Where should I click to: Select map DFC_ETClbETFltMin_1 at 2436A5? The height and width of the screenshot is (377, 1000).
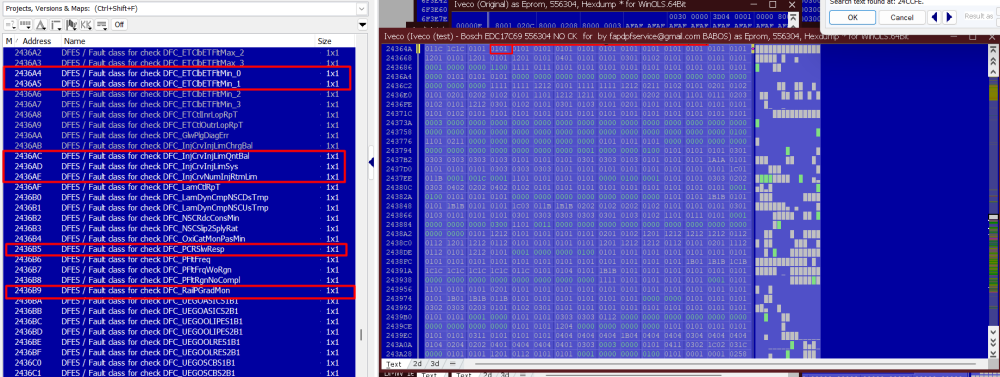coord(178,84)
